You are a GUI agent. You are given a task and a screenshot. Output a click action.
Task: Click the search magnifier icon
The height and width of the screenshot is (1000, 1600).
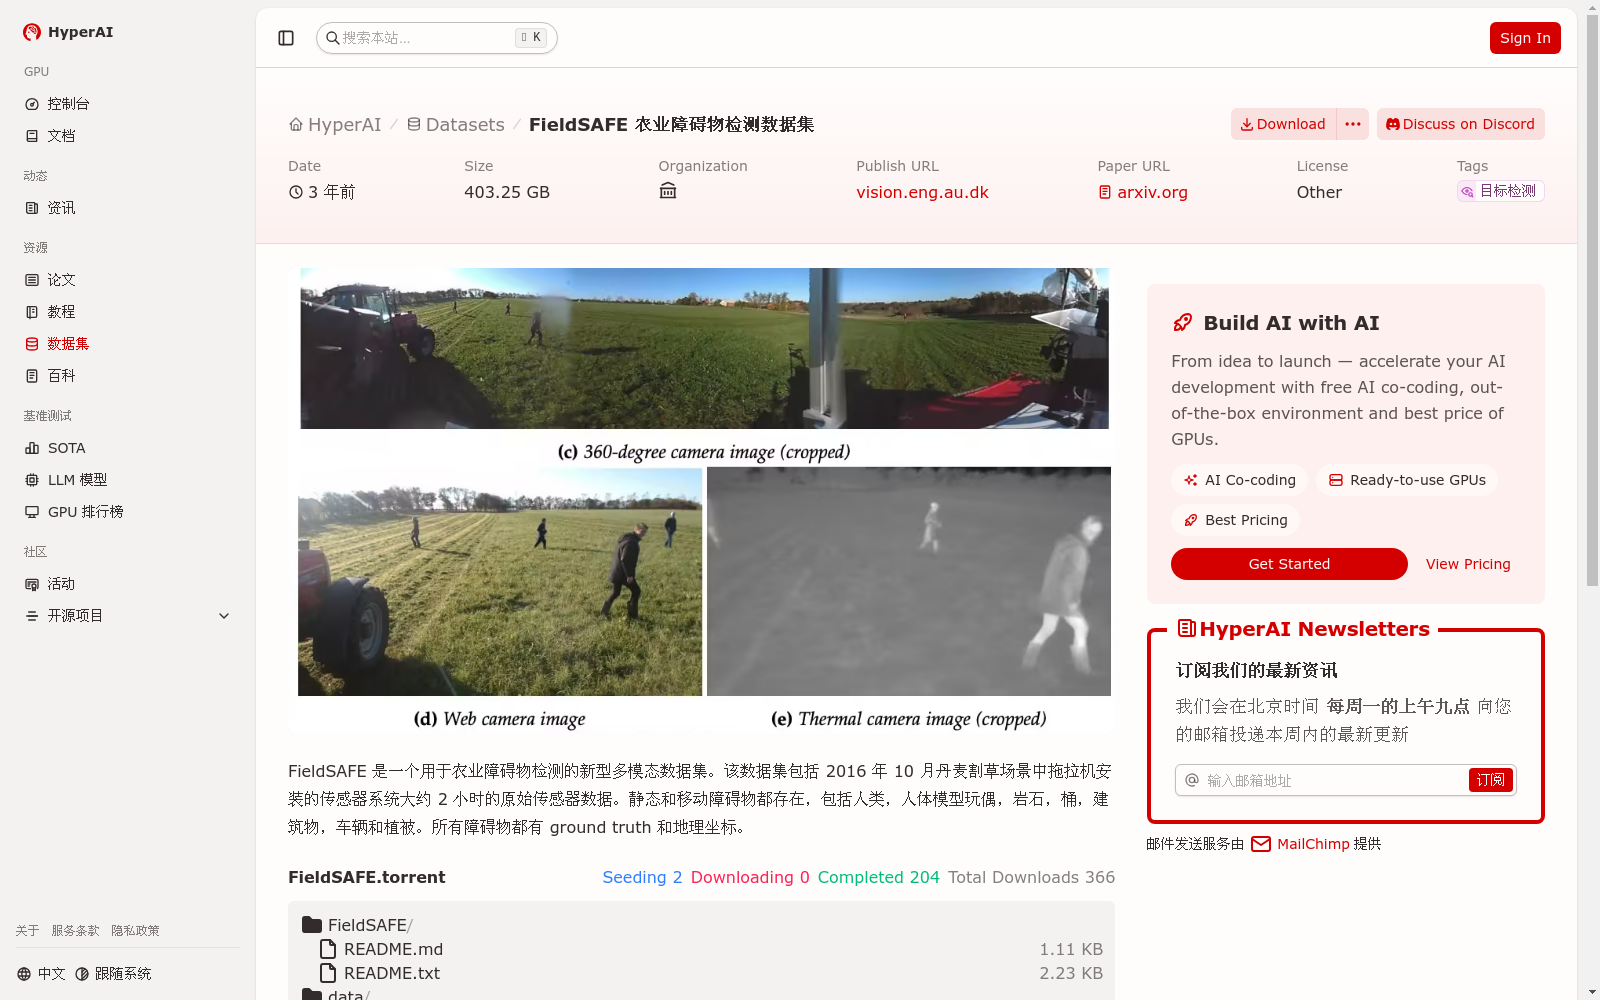(x=333, y=38)
